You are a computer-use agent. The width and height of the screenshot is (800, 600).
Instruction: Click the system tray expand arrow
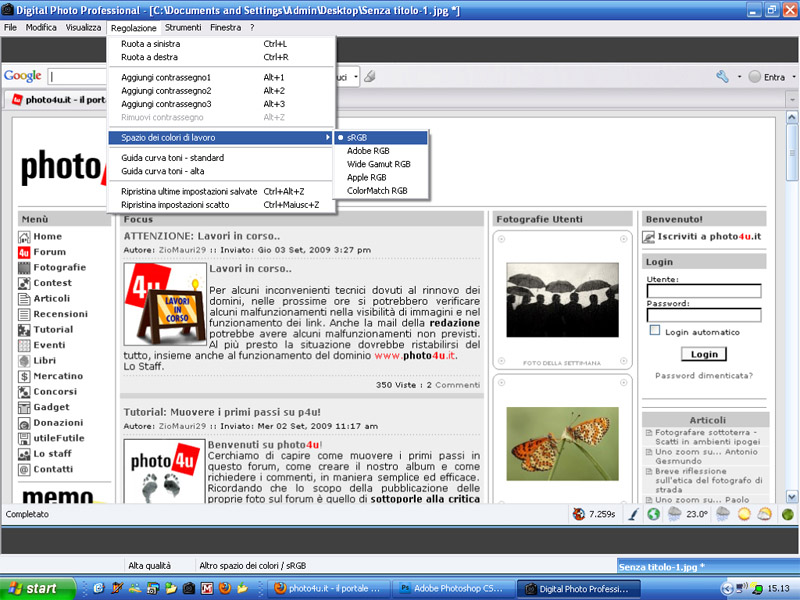tap(727, 589)
